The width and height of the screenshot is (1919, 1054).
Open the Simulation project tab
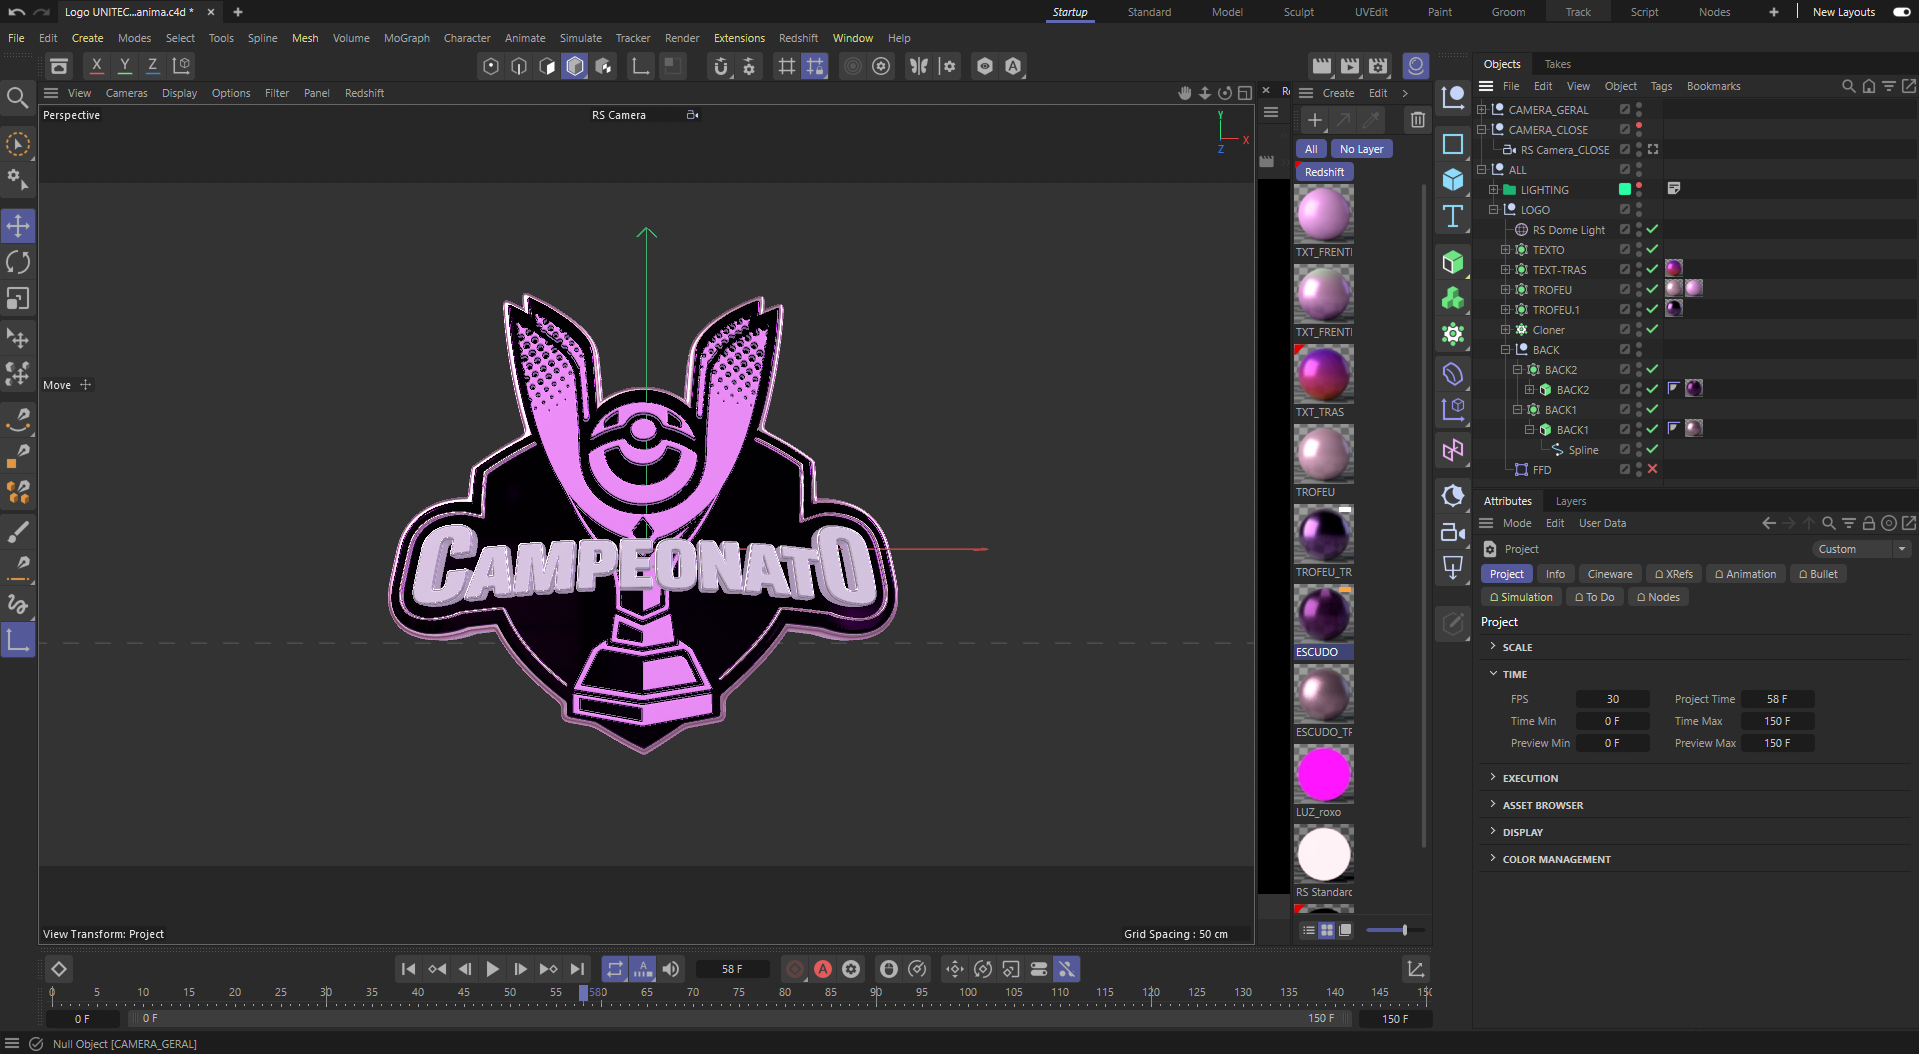(1521, 597)
